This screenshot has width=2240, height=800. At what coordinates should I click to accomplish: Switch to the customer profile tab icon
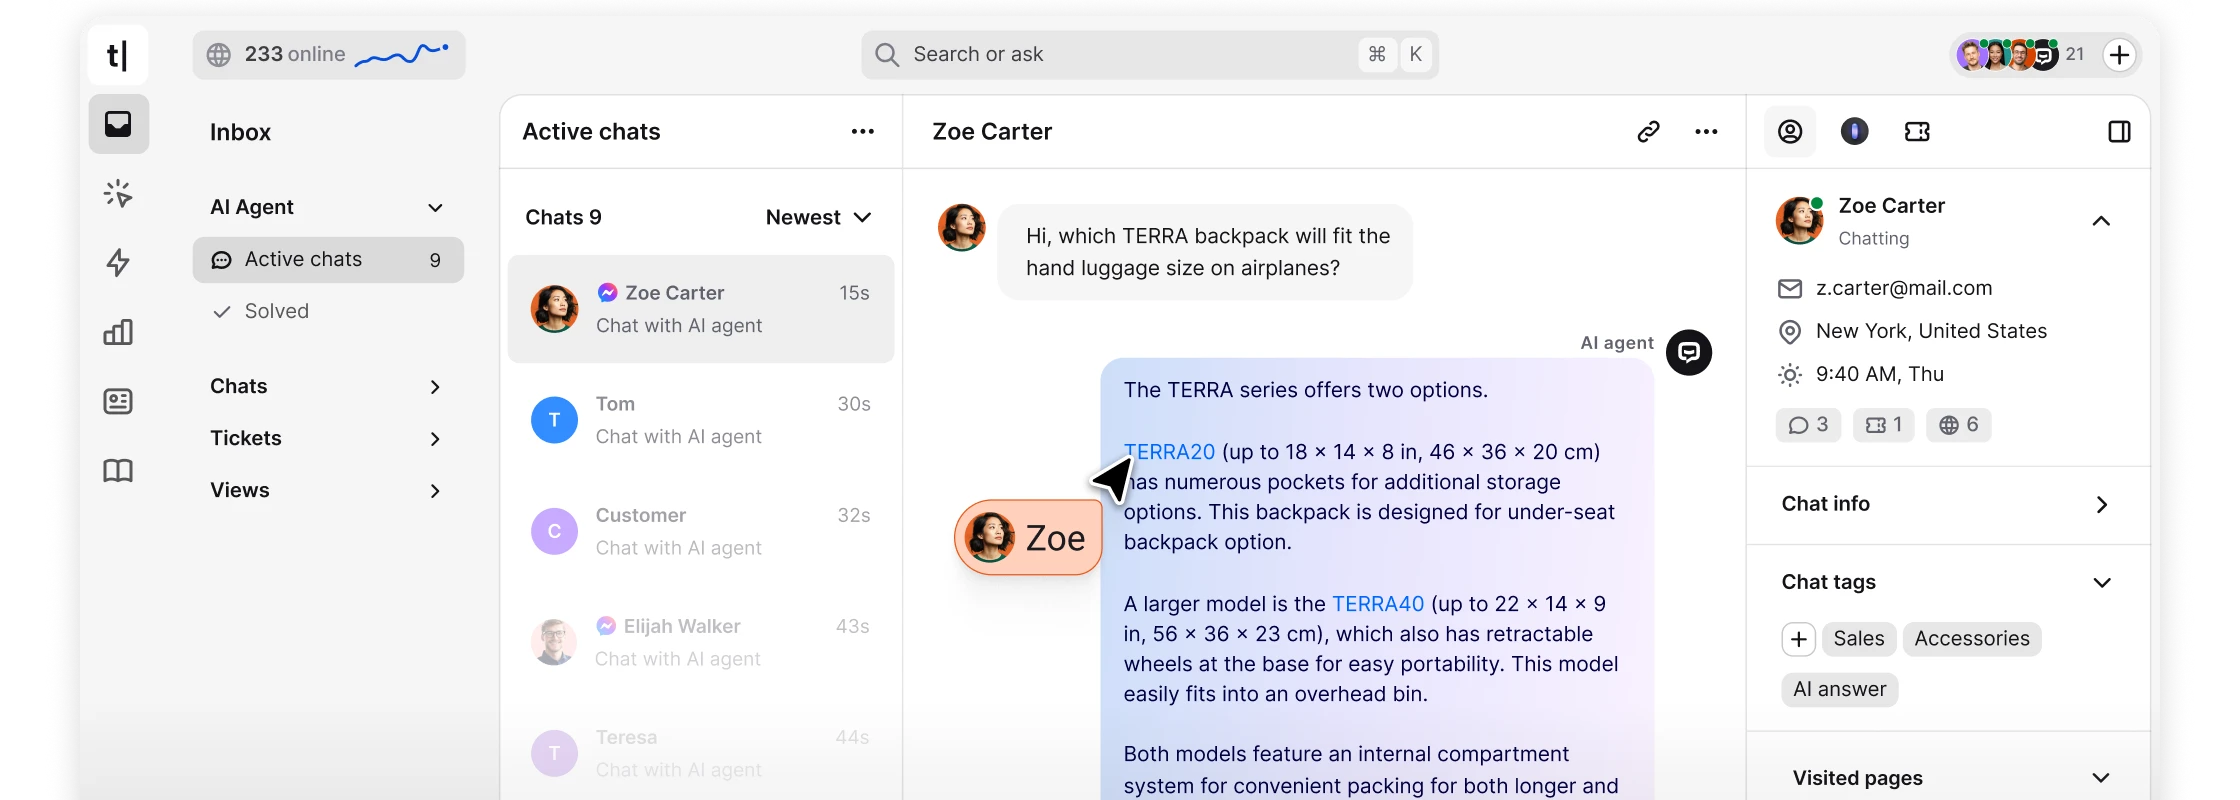tap(1790, 131)
